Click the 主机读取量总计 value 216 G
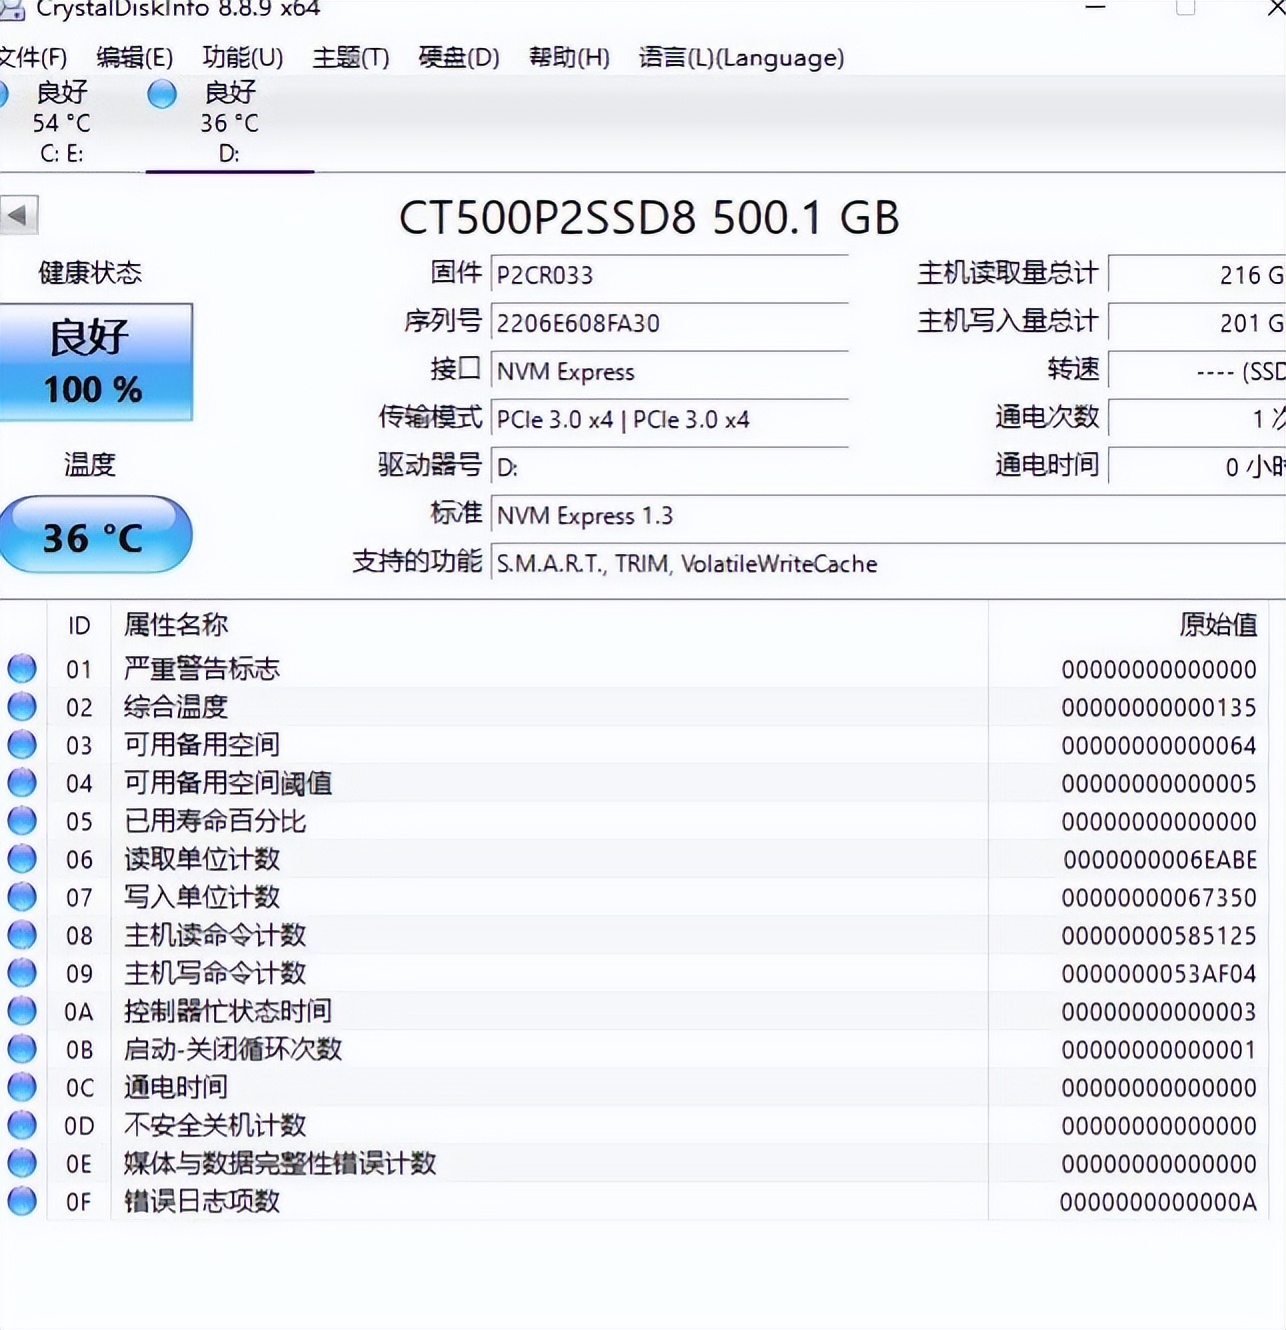Screen dimensions: 1286x1330 [x=1197, y=275]
